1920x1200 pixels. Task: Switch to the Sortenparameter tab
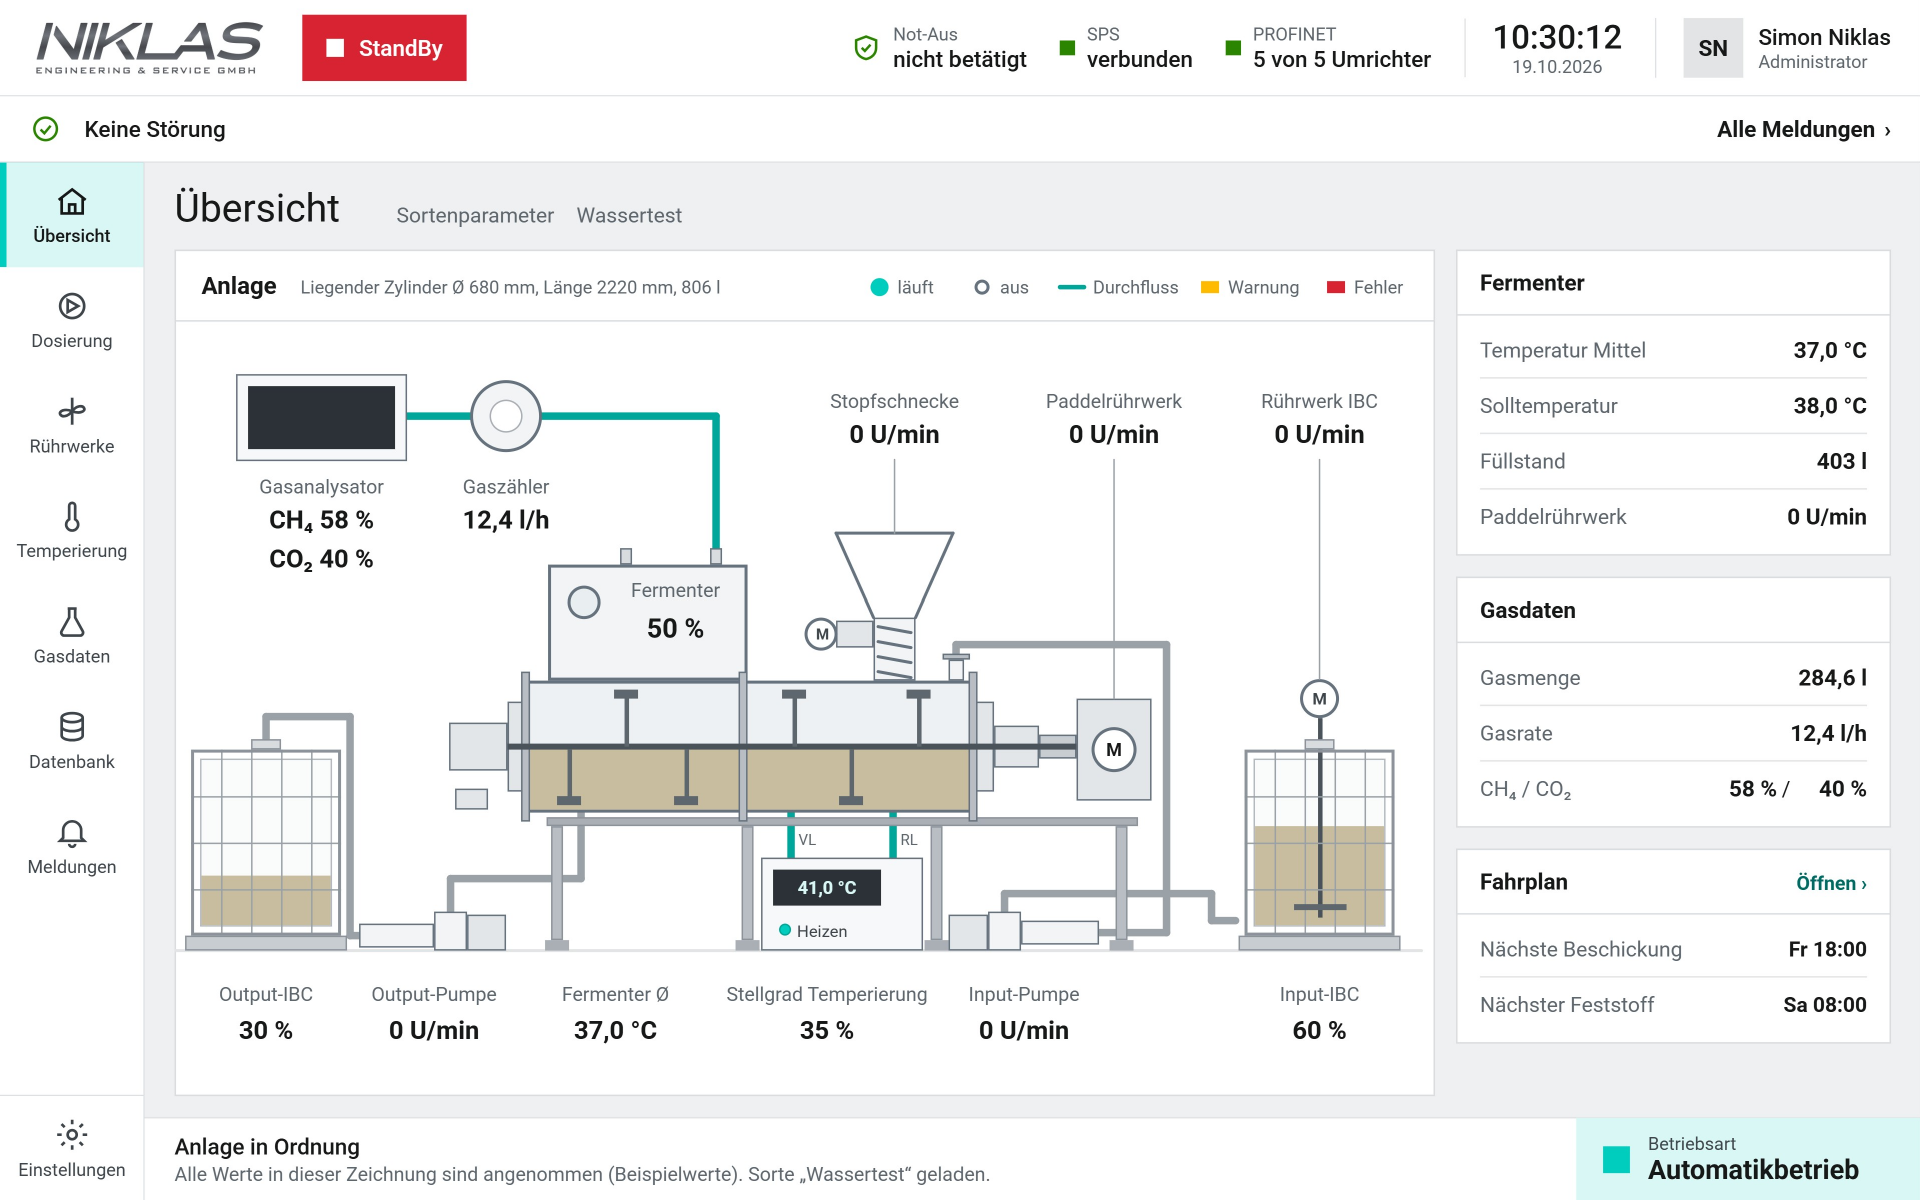[475, 215]
